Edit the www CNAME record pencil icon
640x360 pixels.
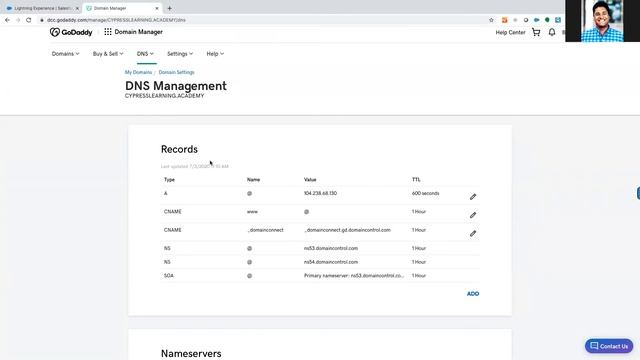[x=473, y=215]
